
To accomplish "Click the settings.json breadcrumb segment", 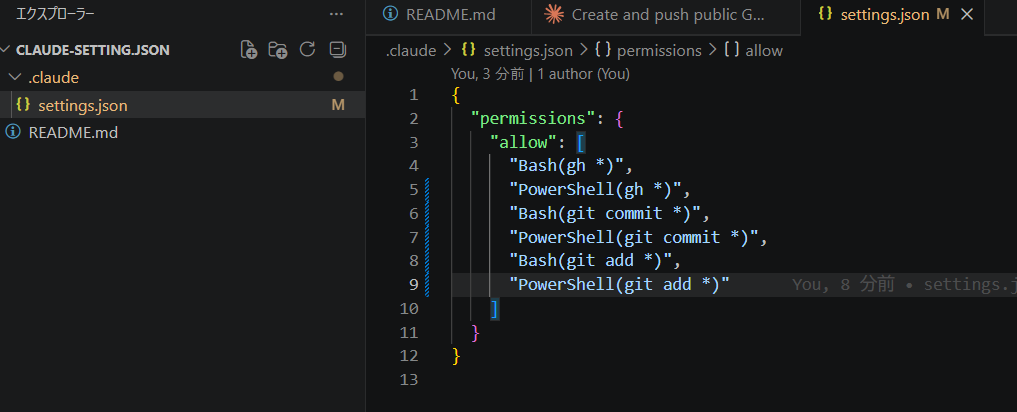I will coord(528,51).
